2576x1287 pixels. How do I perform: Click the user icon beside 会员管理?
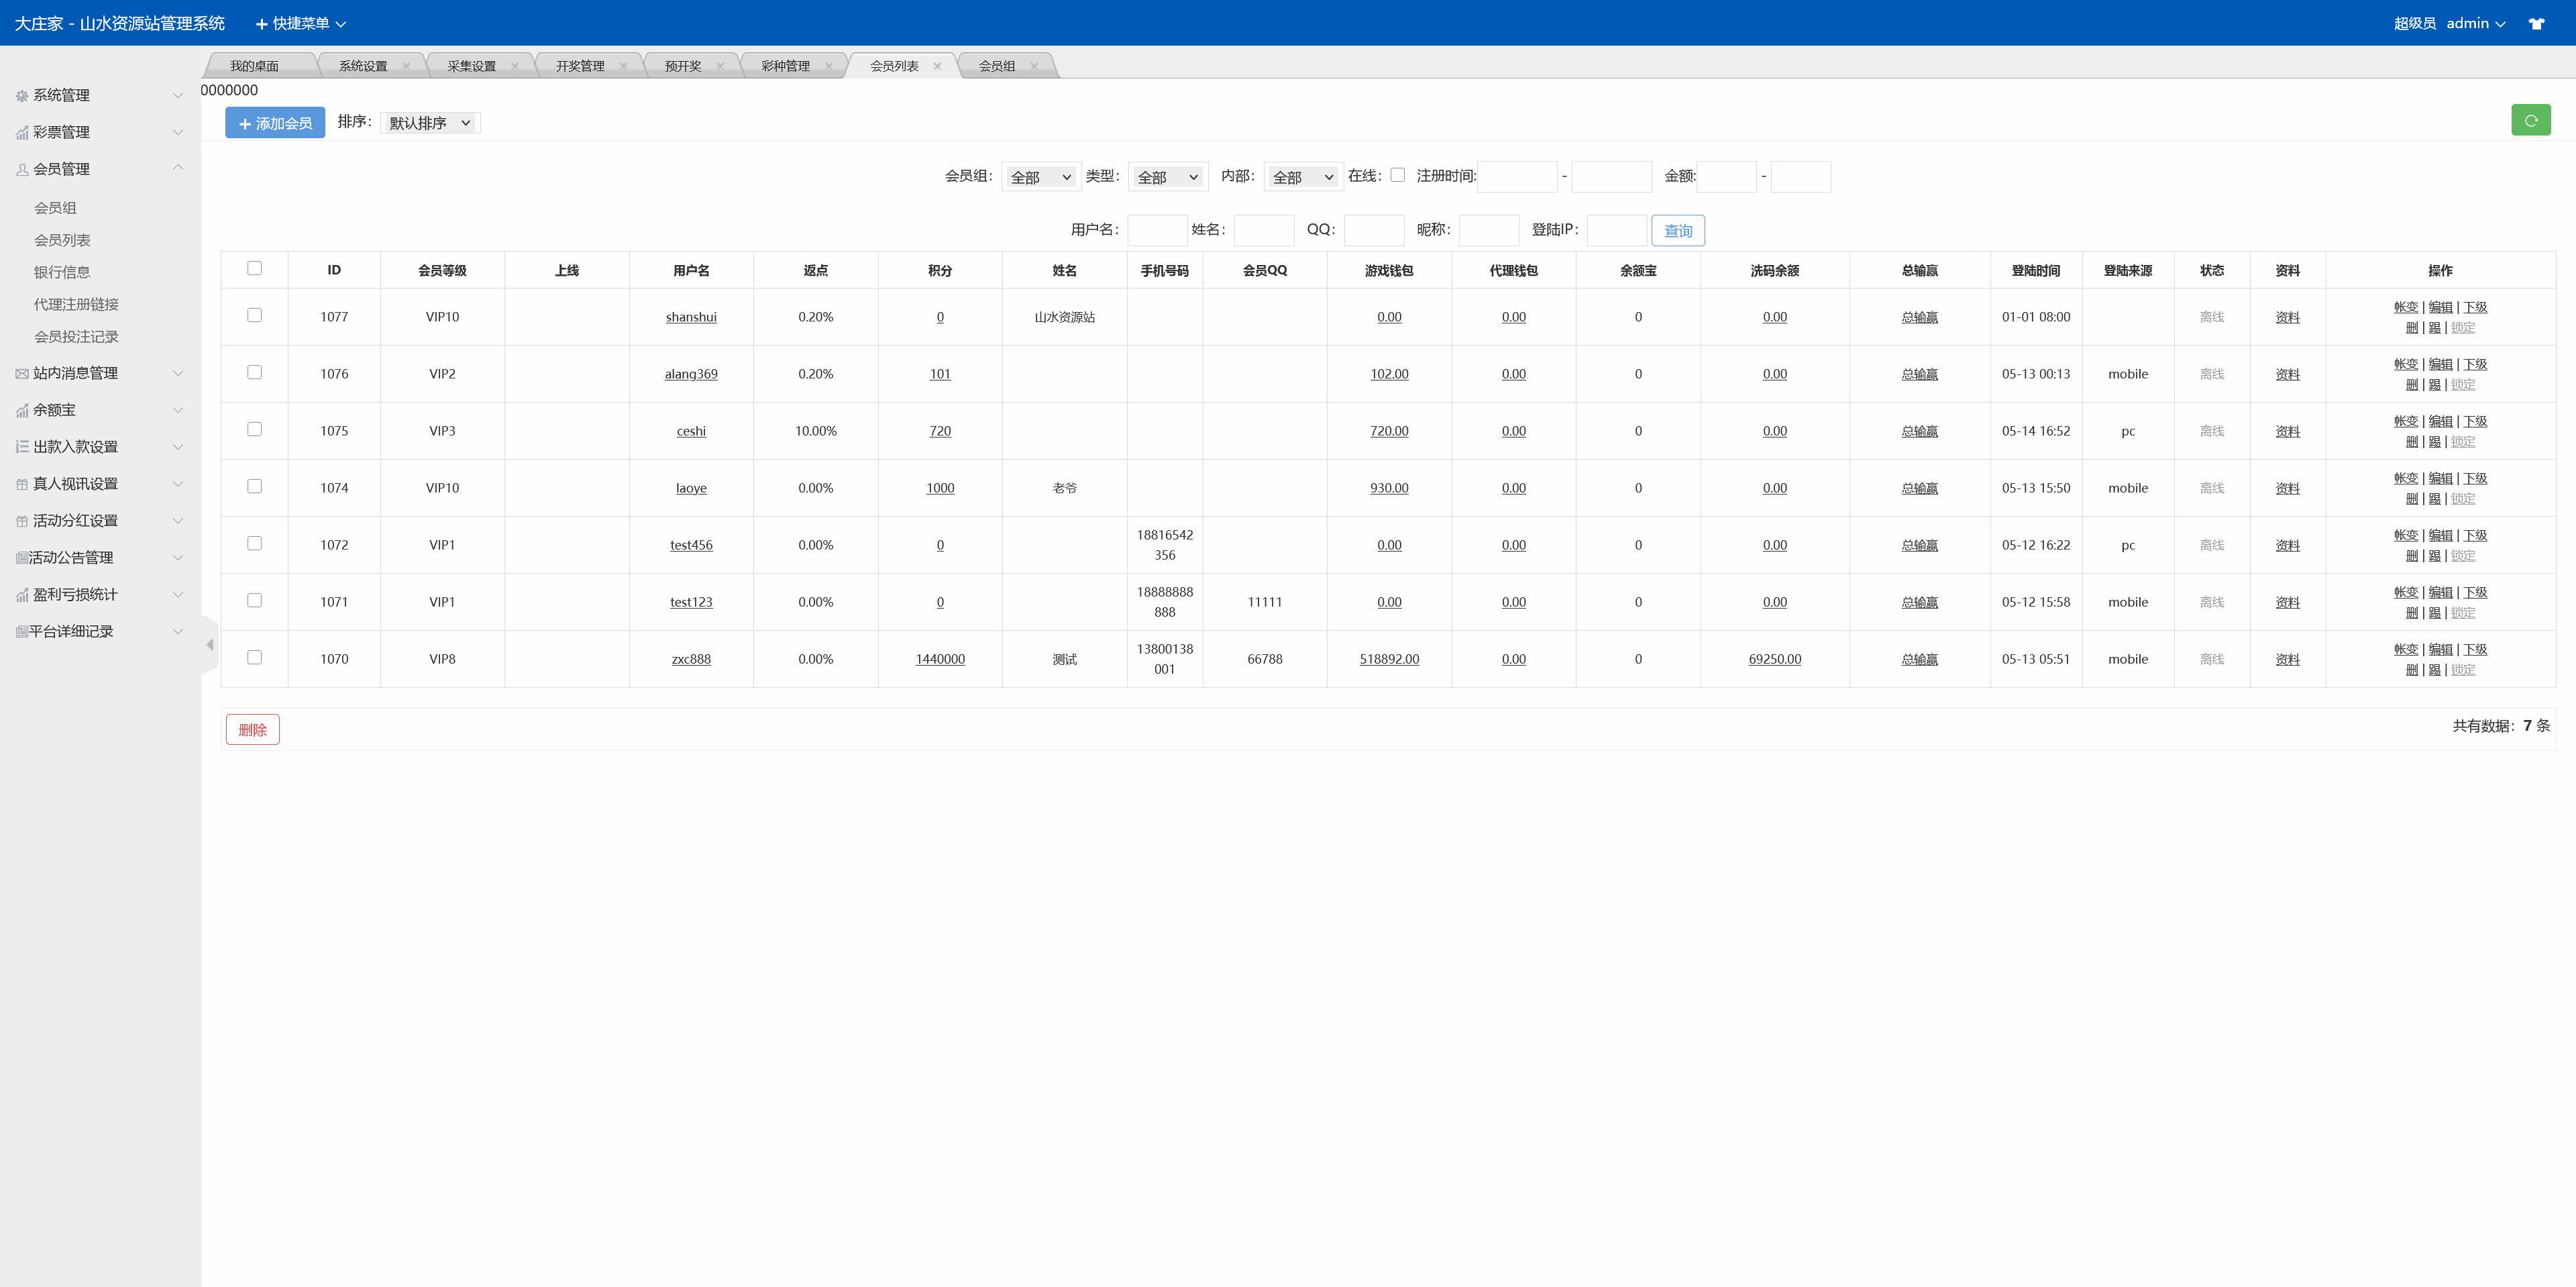point(22,170)
